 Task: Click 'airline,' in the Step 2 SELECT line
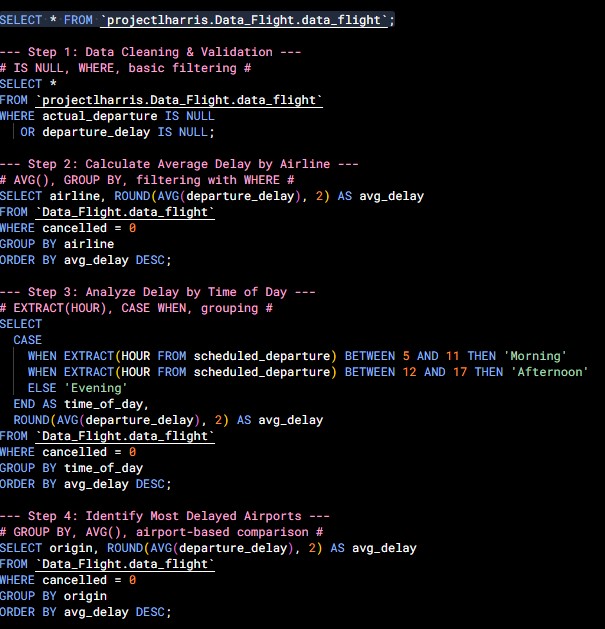click(x=75, y=196)
